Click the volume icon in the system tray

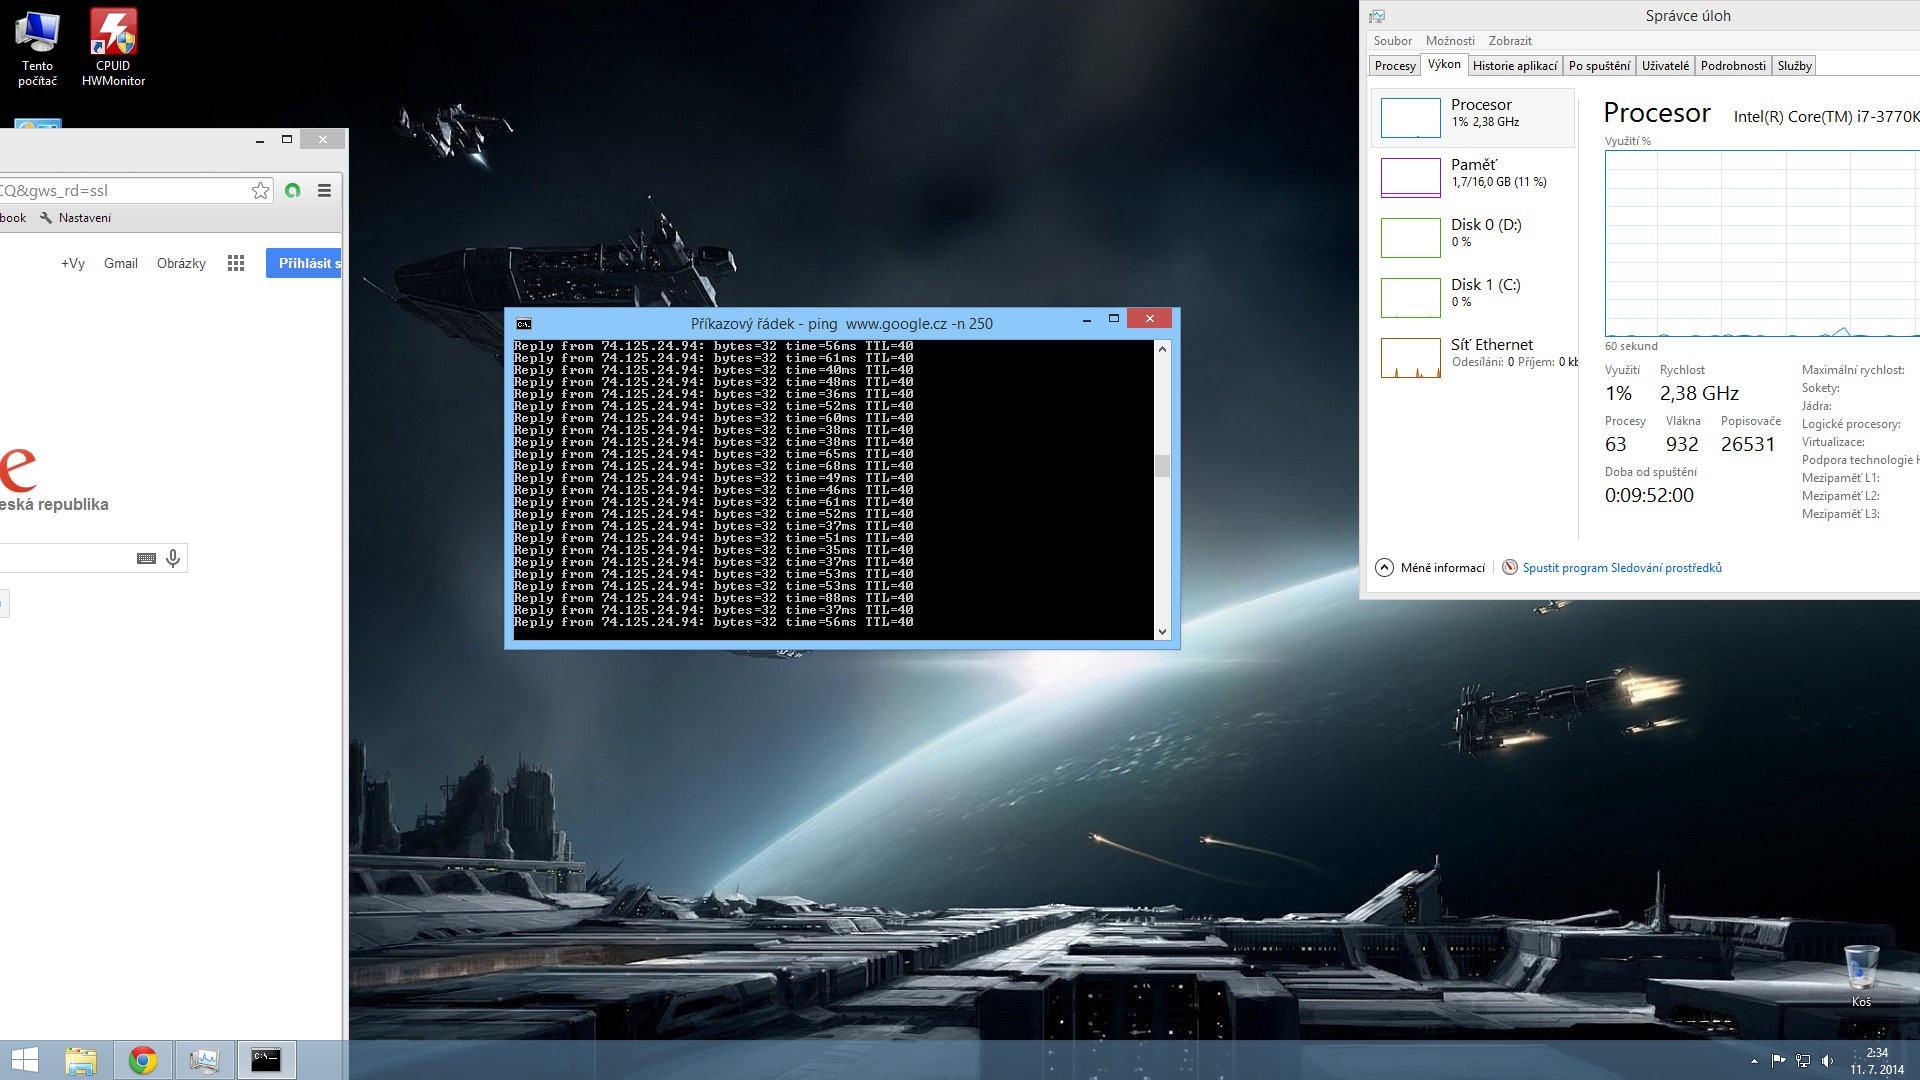point(1827,1061)
